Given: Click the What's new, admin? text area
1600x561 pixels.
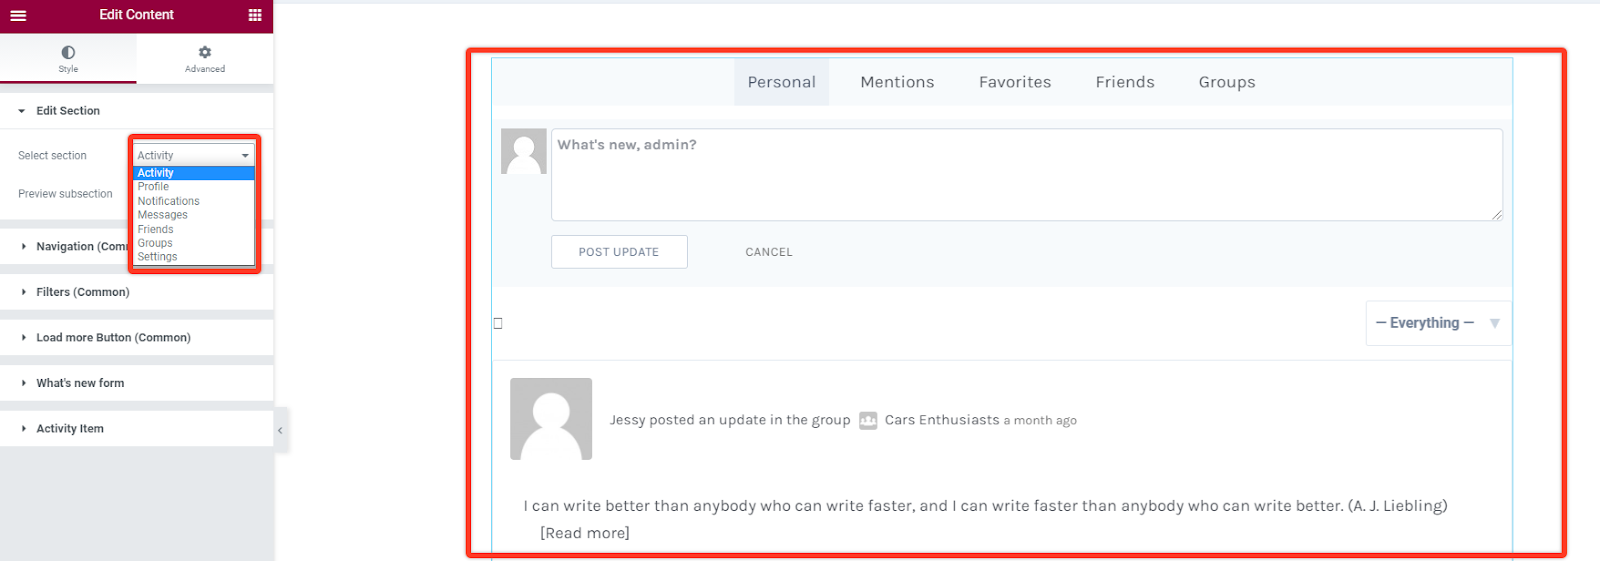Looking at the screenshot, I should pyautogui.click(x=1026, y=174).
